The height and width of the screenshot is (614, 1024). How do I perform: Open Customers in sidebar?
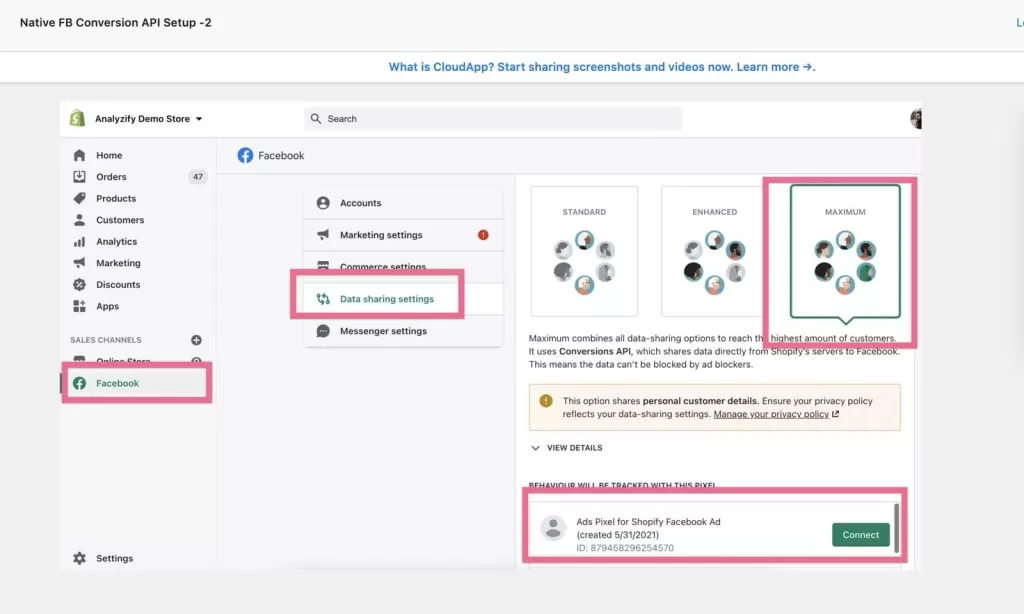tap(120, 220)
